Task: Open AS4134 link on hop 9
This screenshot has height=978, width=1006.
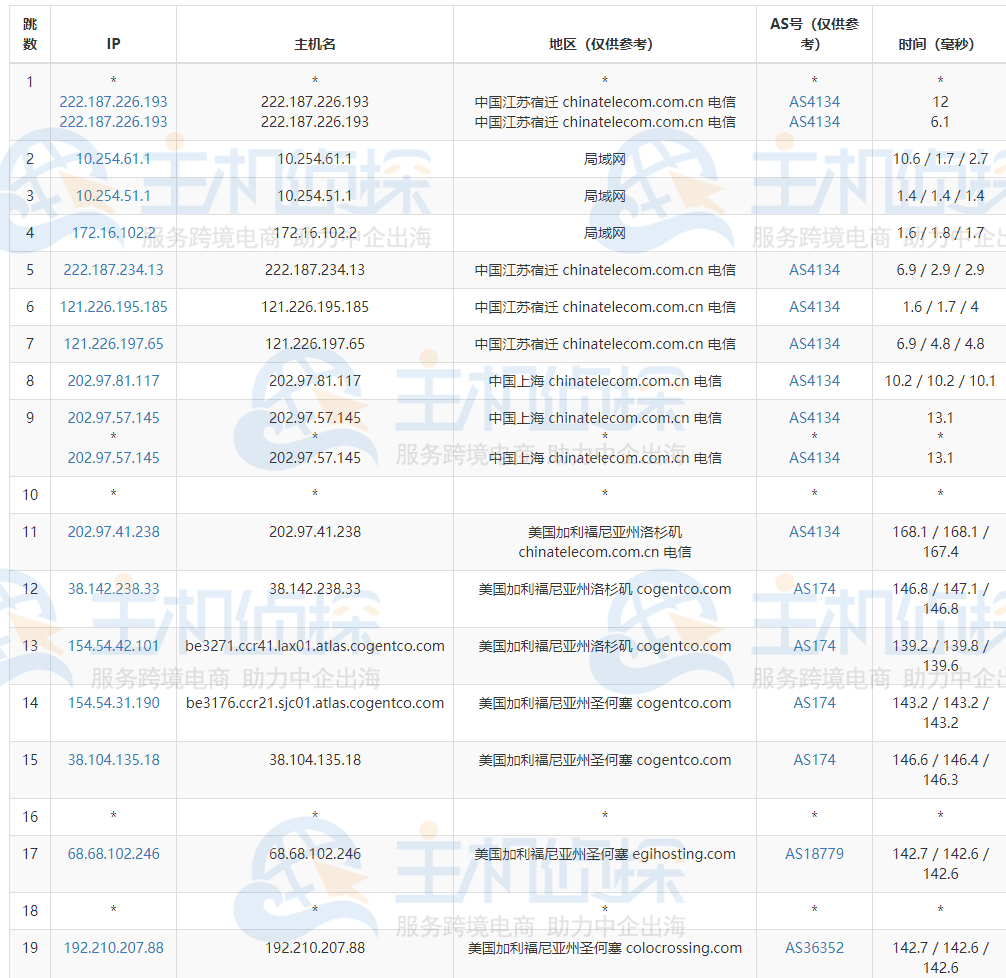Action: tap(814, 418)
